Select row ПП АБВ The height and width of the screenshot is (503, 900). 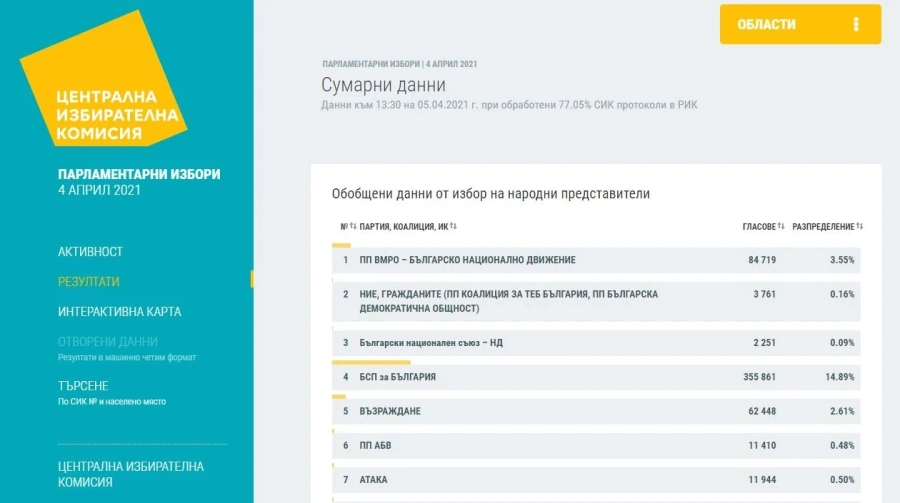click(x=596, y=446)
